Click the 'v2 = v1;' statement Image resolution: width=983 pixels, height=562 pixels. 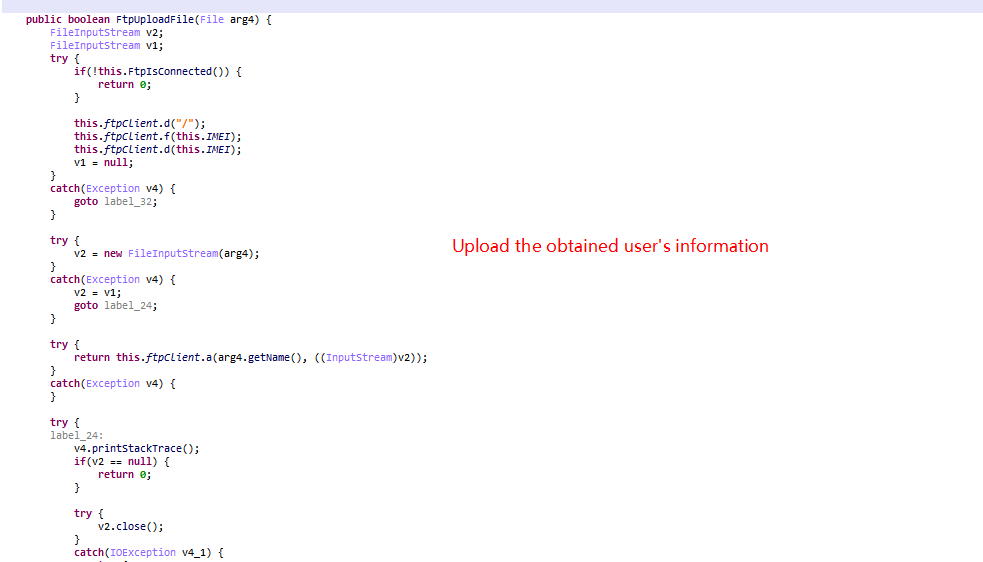point(98,293)
